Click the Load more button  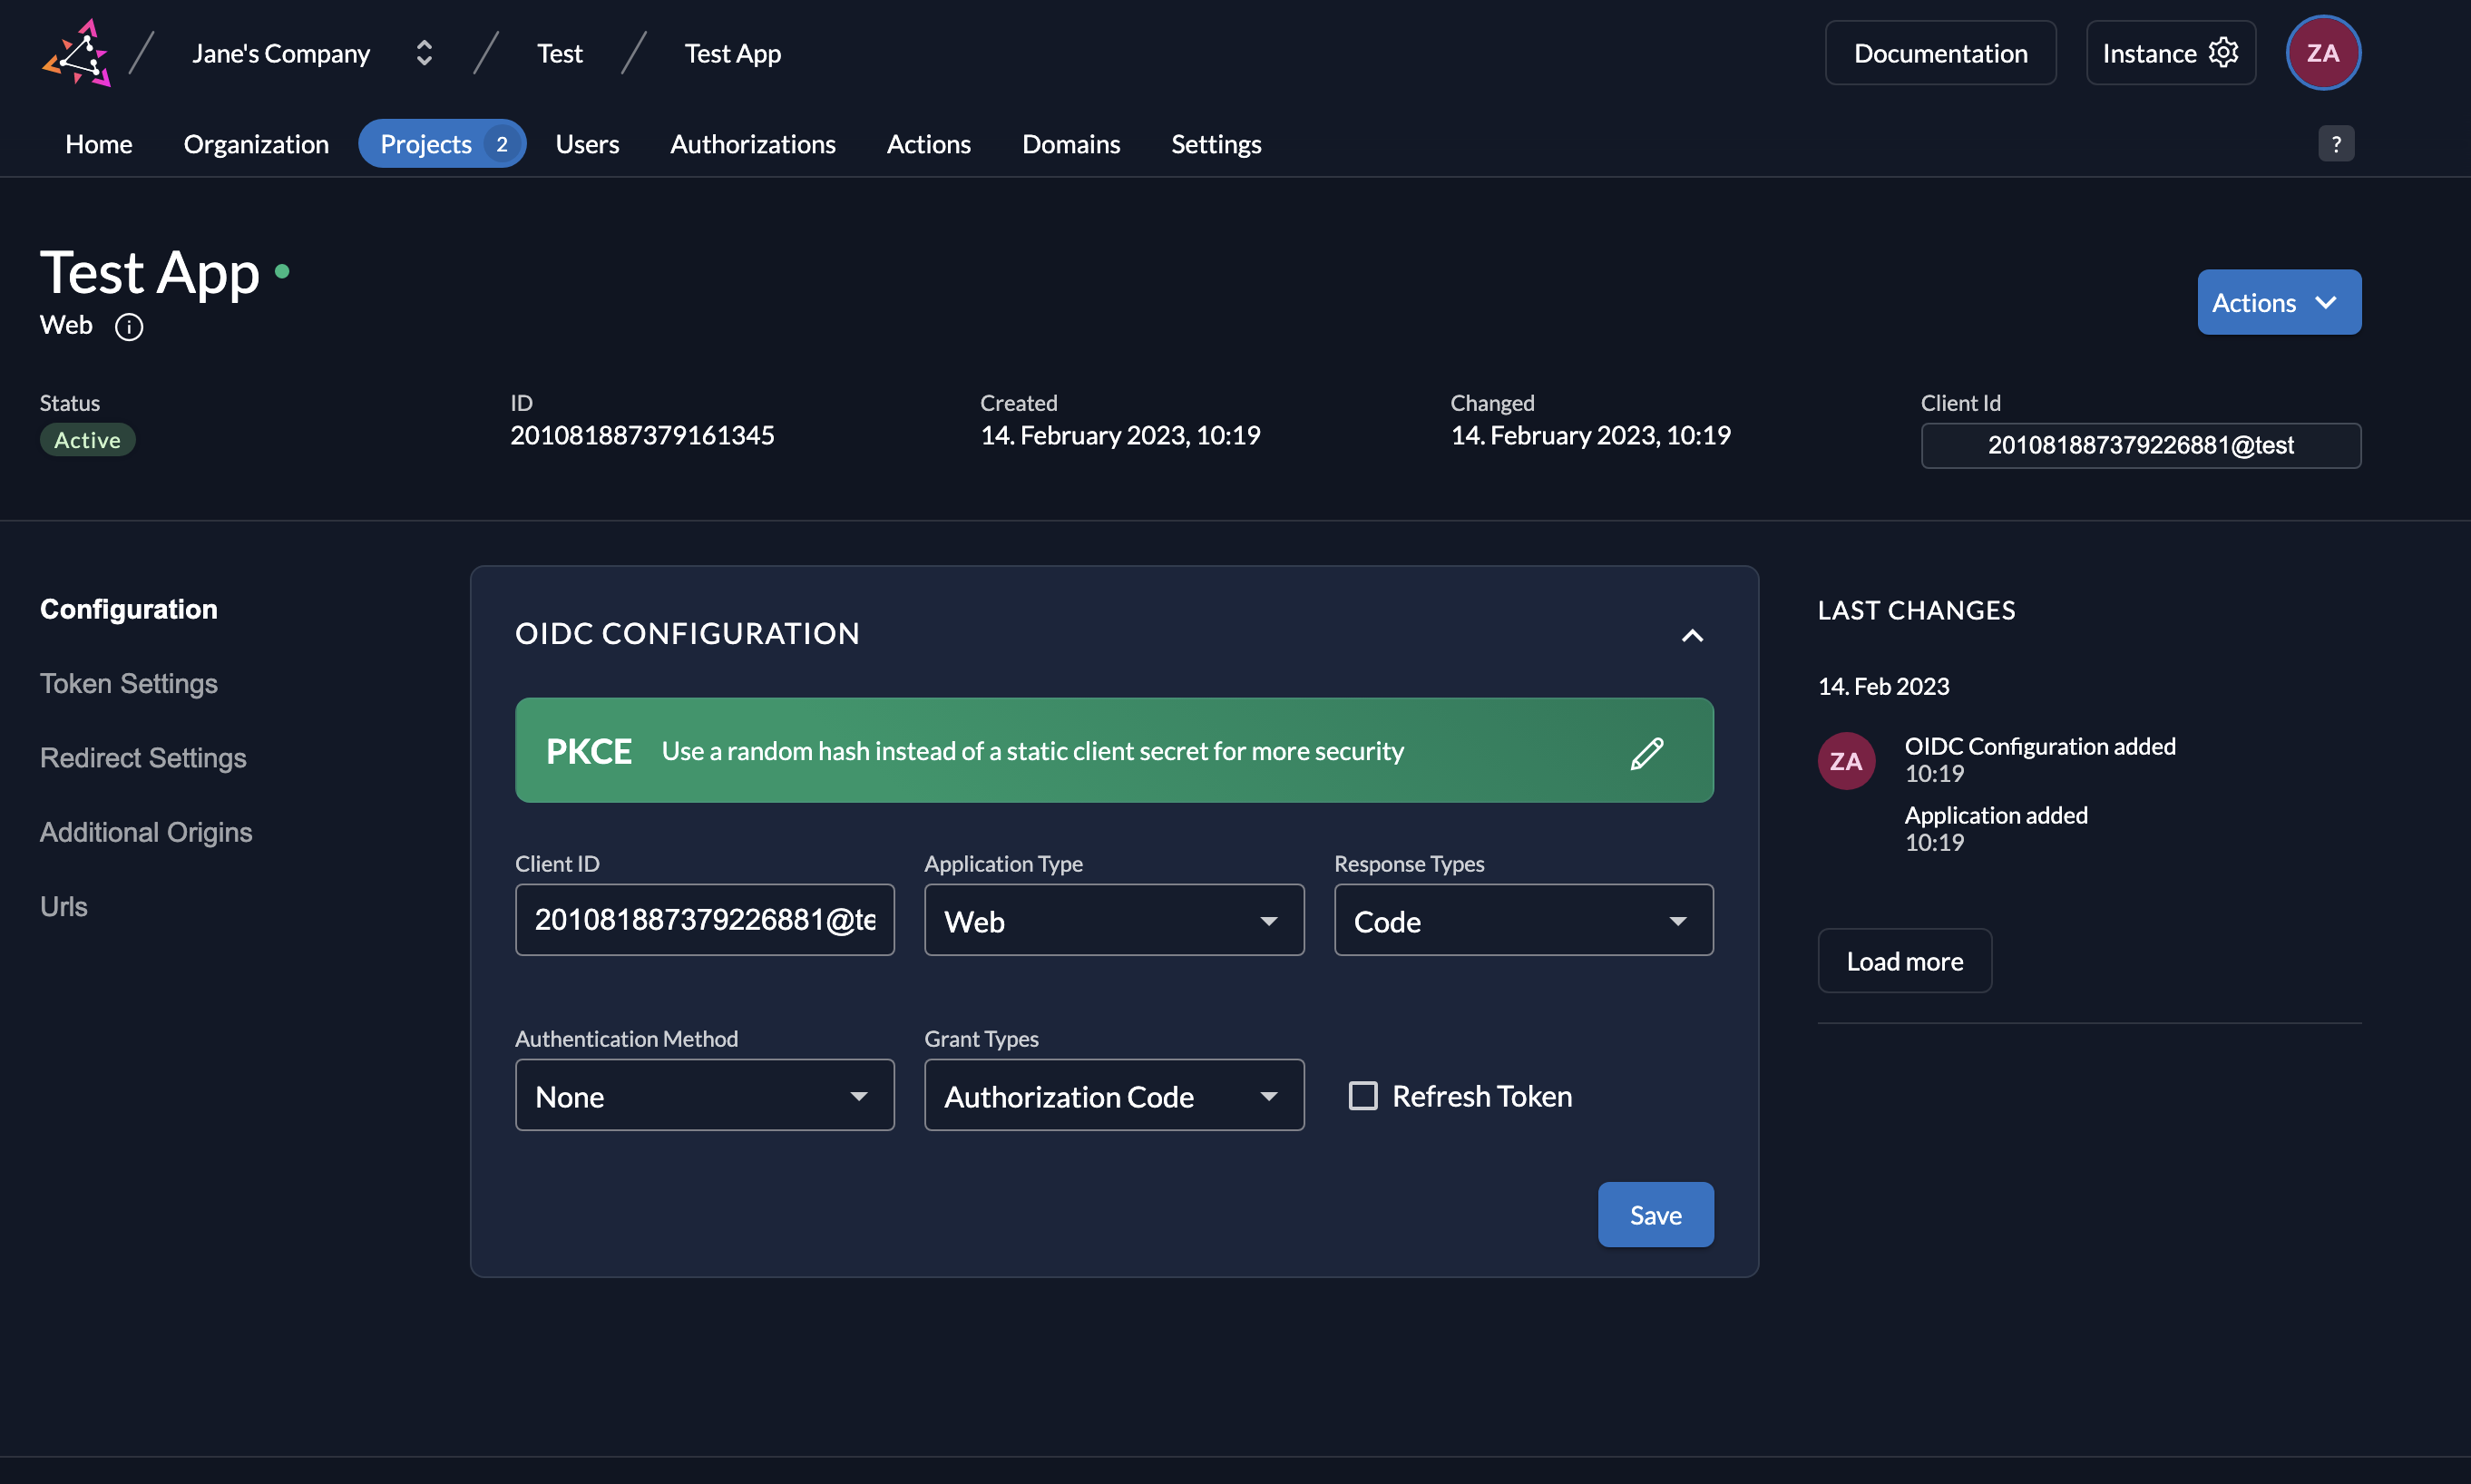(x=1903, y=960)
